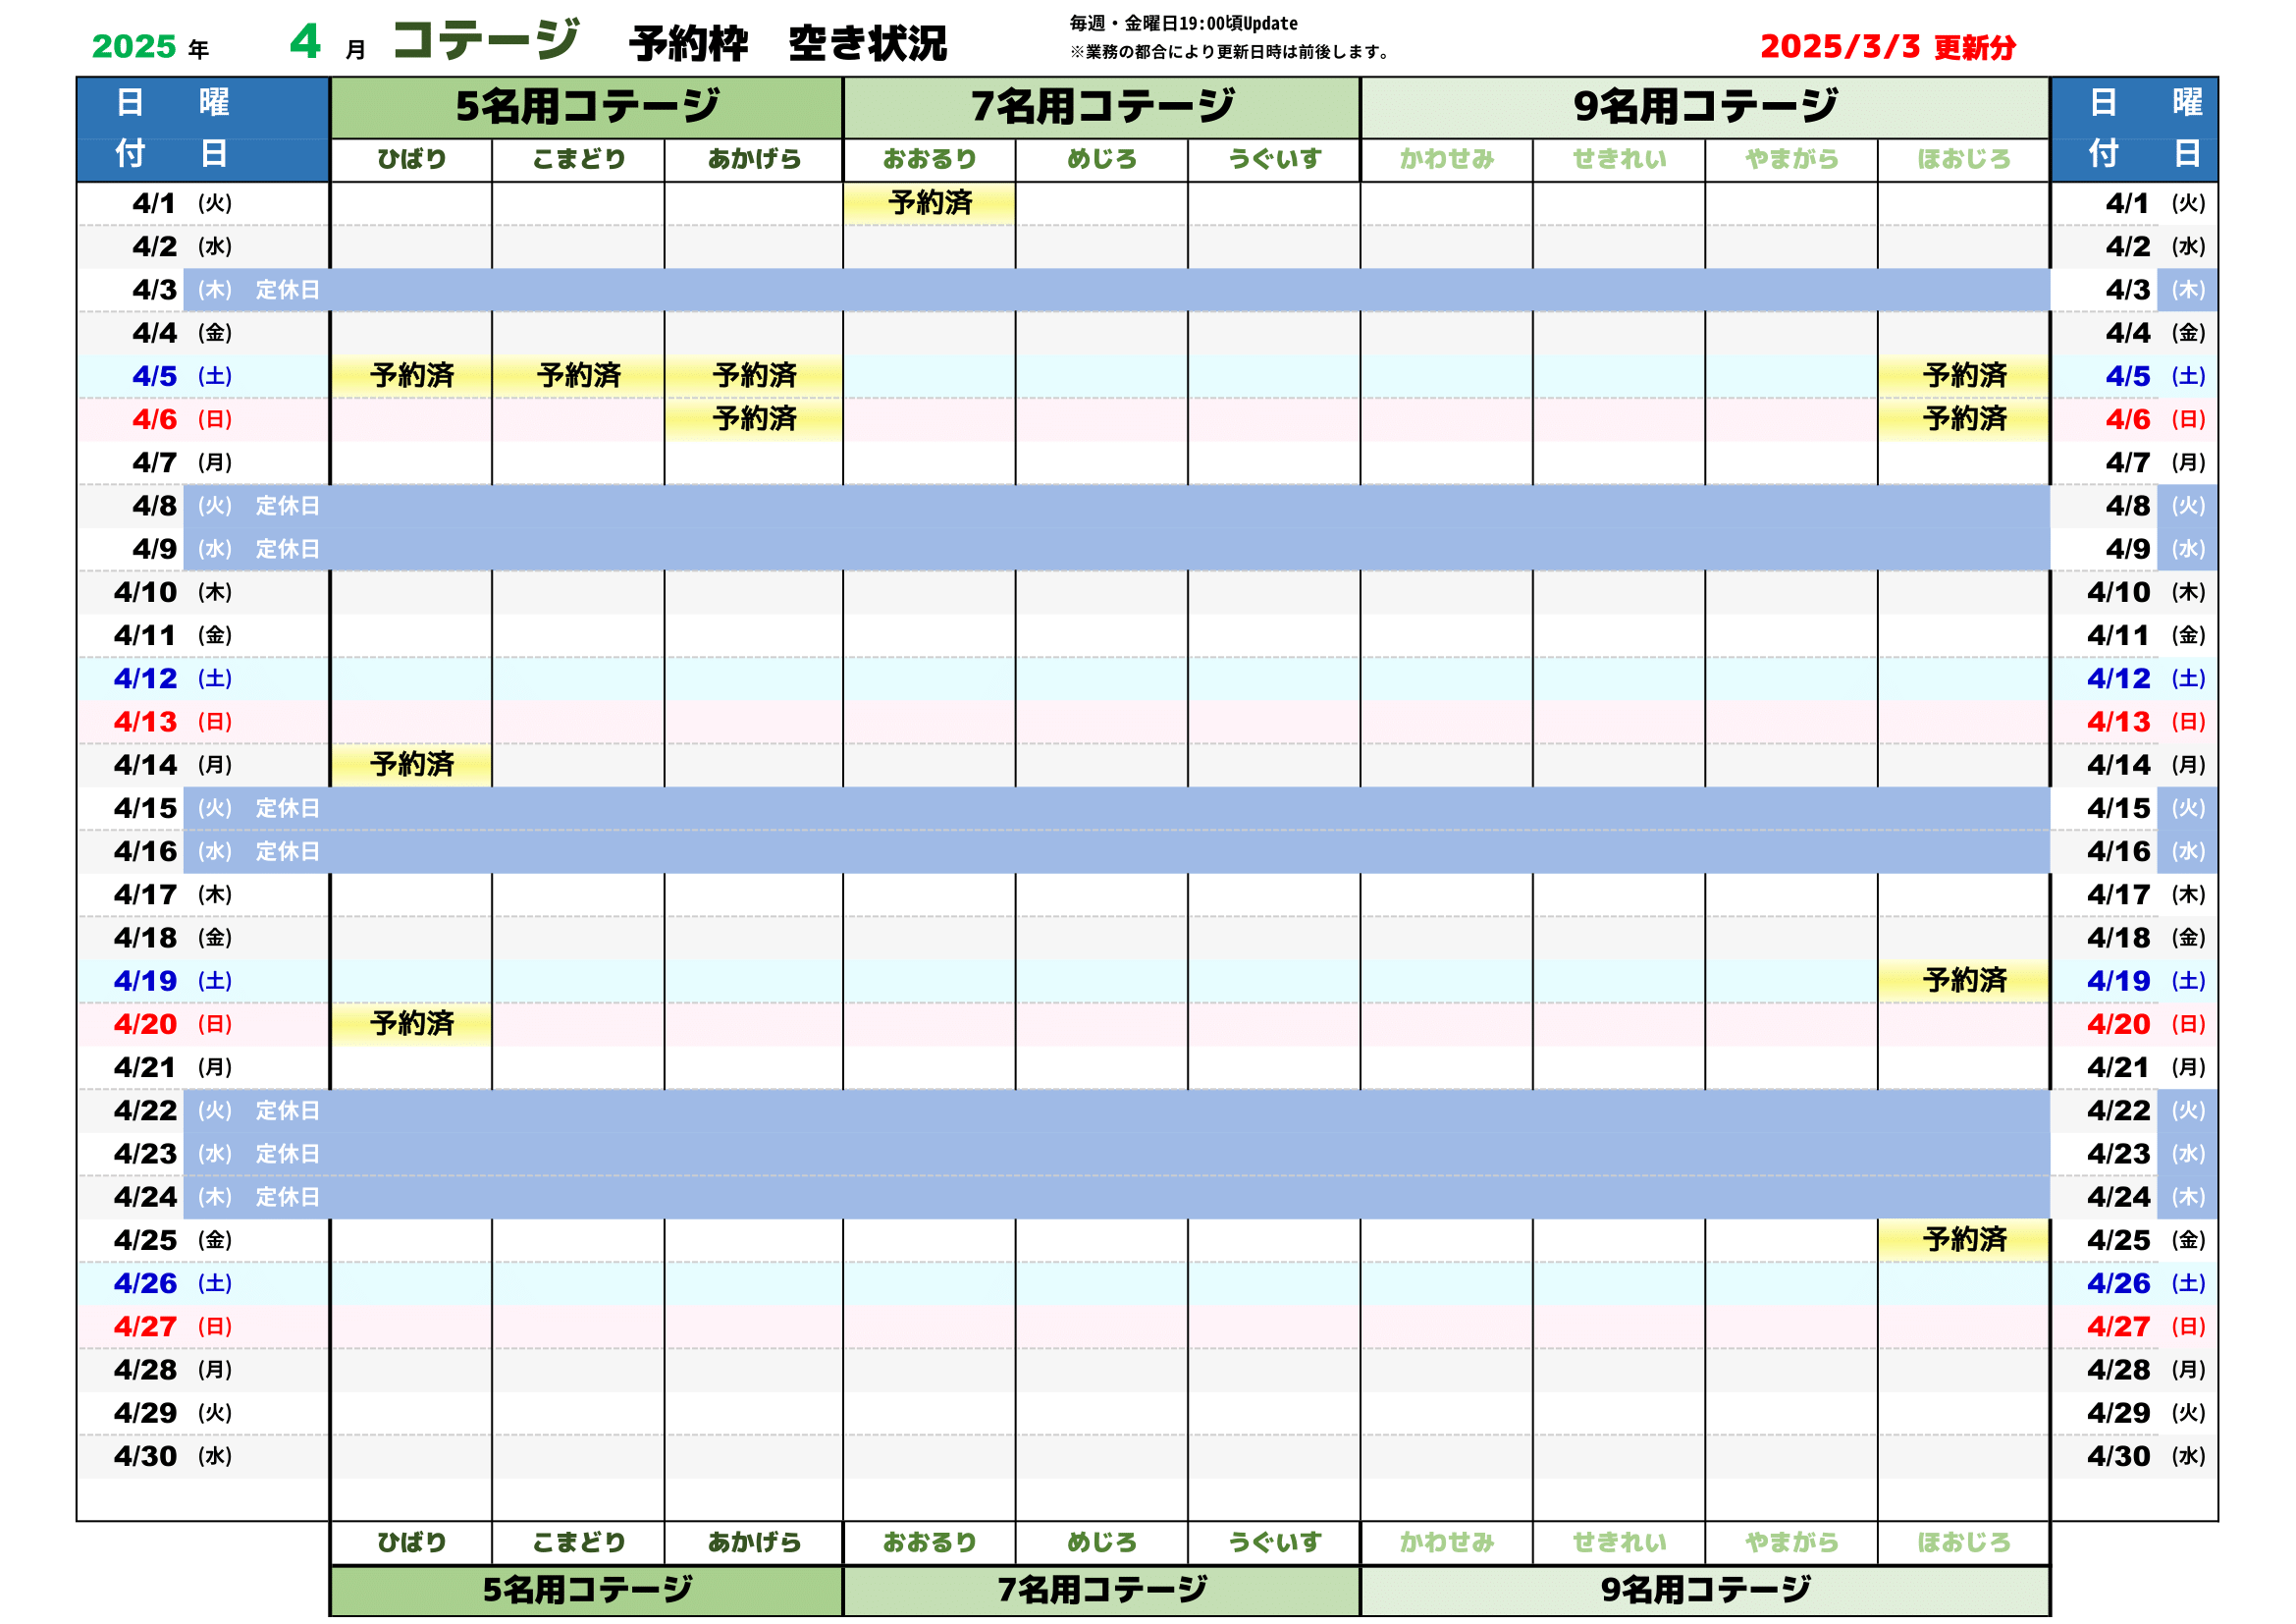Click the 定休日 label on the 4/8 row
This screenshot has height=1624, width=2296.
tap(287, 506)
